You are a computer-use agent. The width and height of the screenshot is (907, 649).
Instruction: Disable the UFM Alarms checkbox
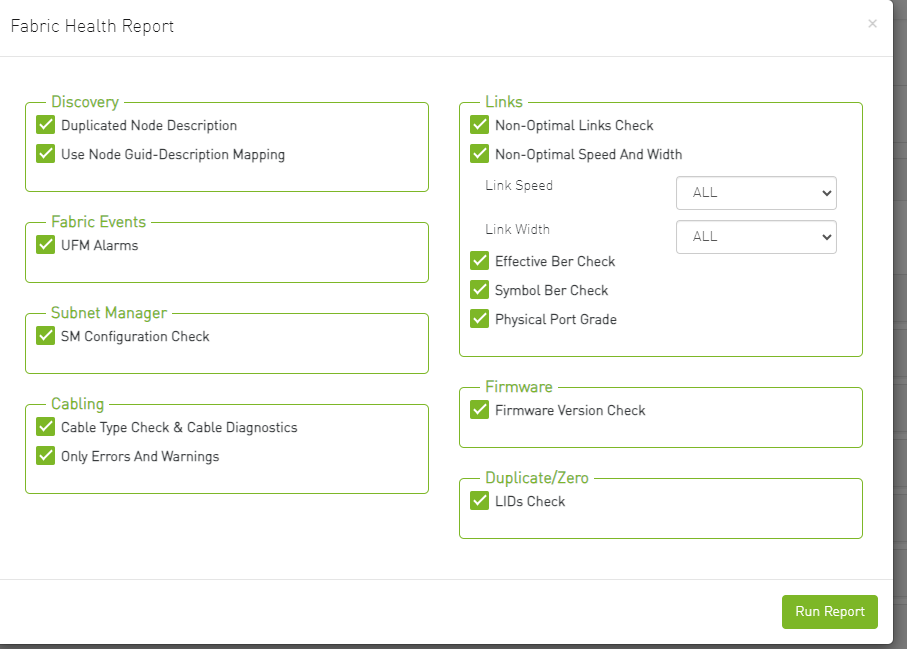tap(45, 245)
